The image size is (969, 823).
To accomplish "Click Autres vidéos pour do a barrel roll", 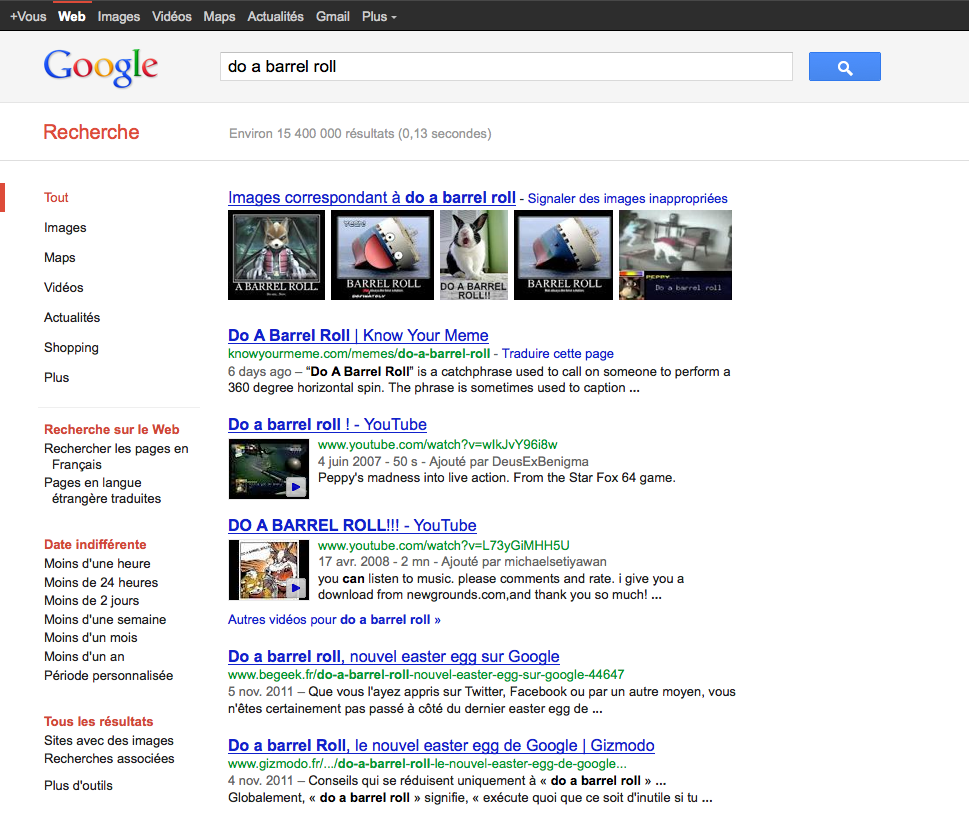I will coord(334,620).
